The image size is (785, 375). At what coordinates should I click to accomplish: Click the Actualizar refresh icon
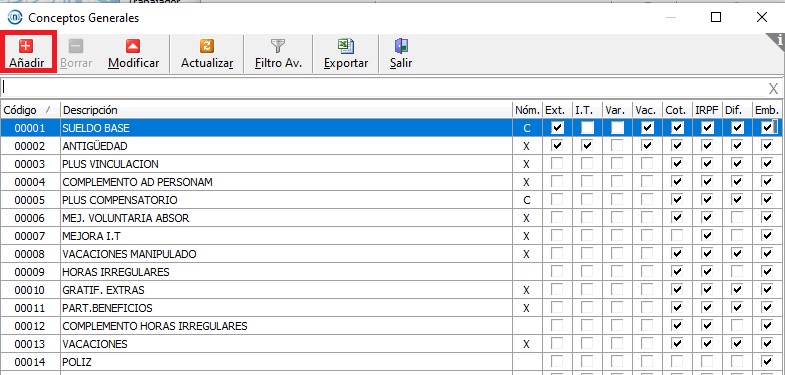[207, 46]
